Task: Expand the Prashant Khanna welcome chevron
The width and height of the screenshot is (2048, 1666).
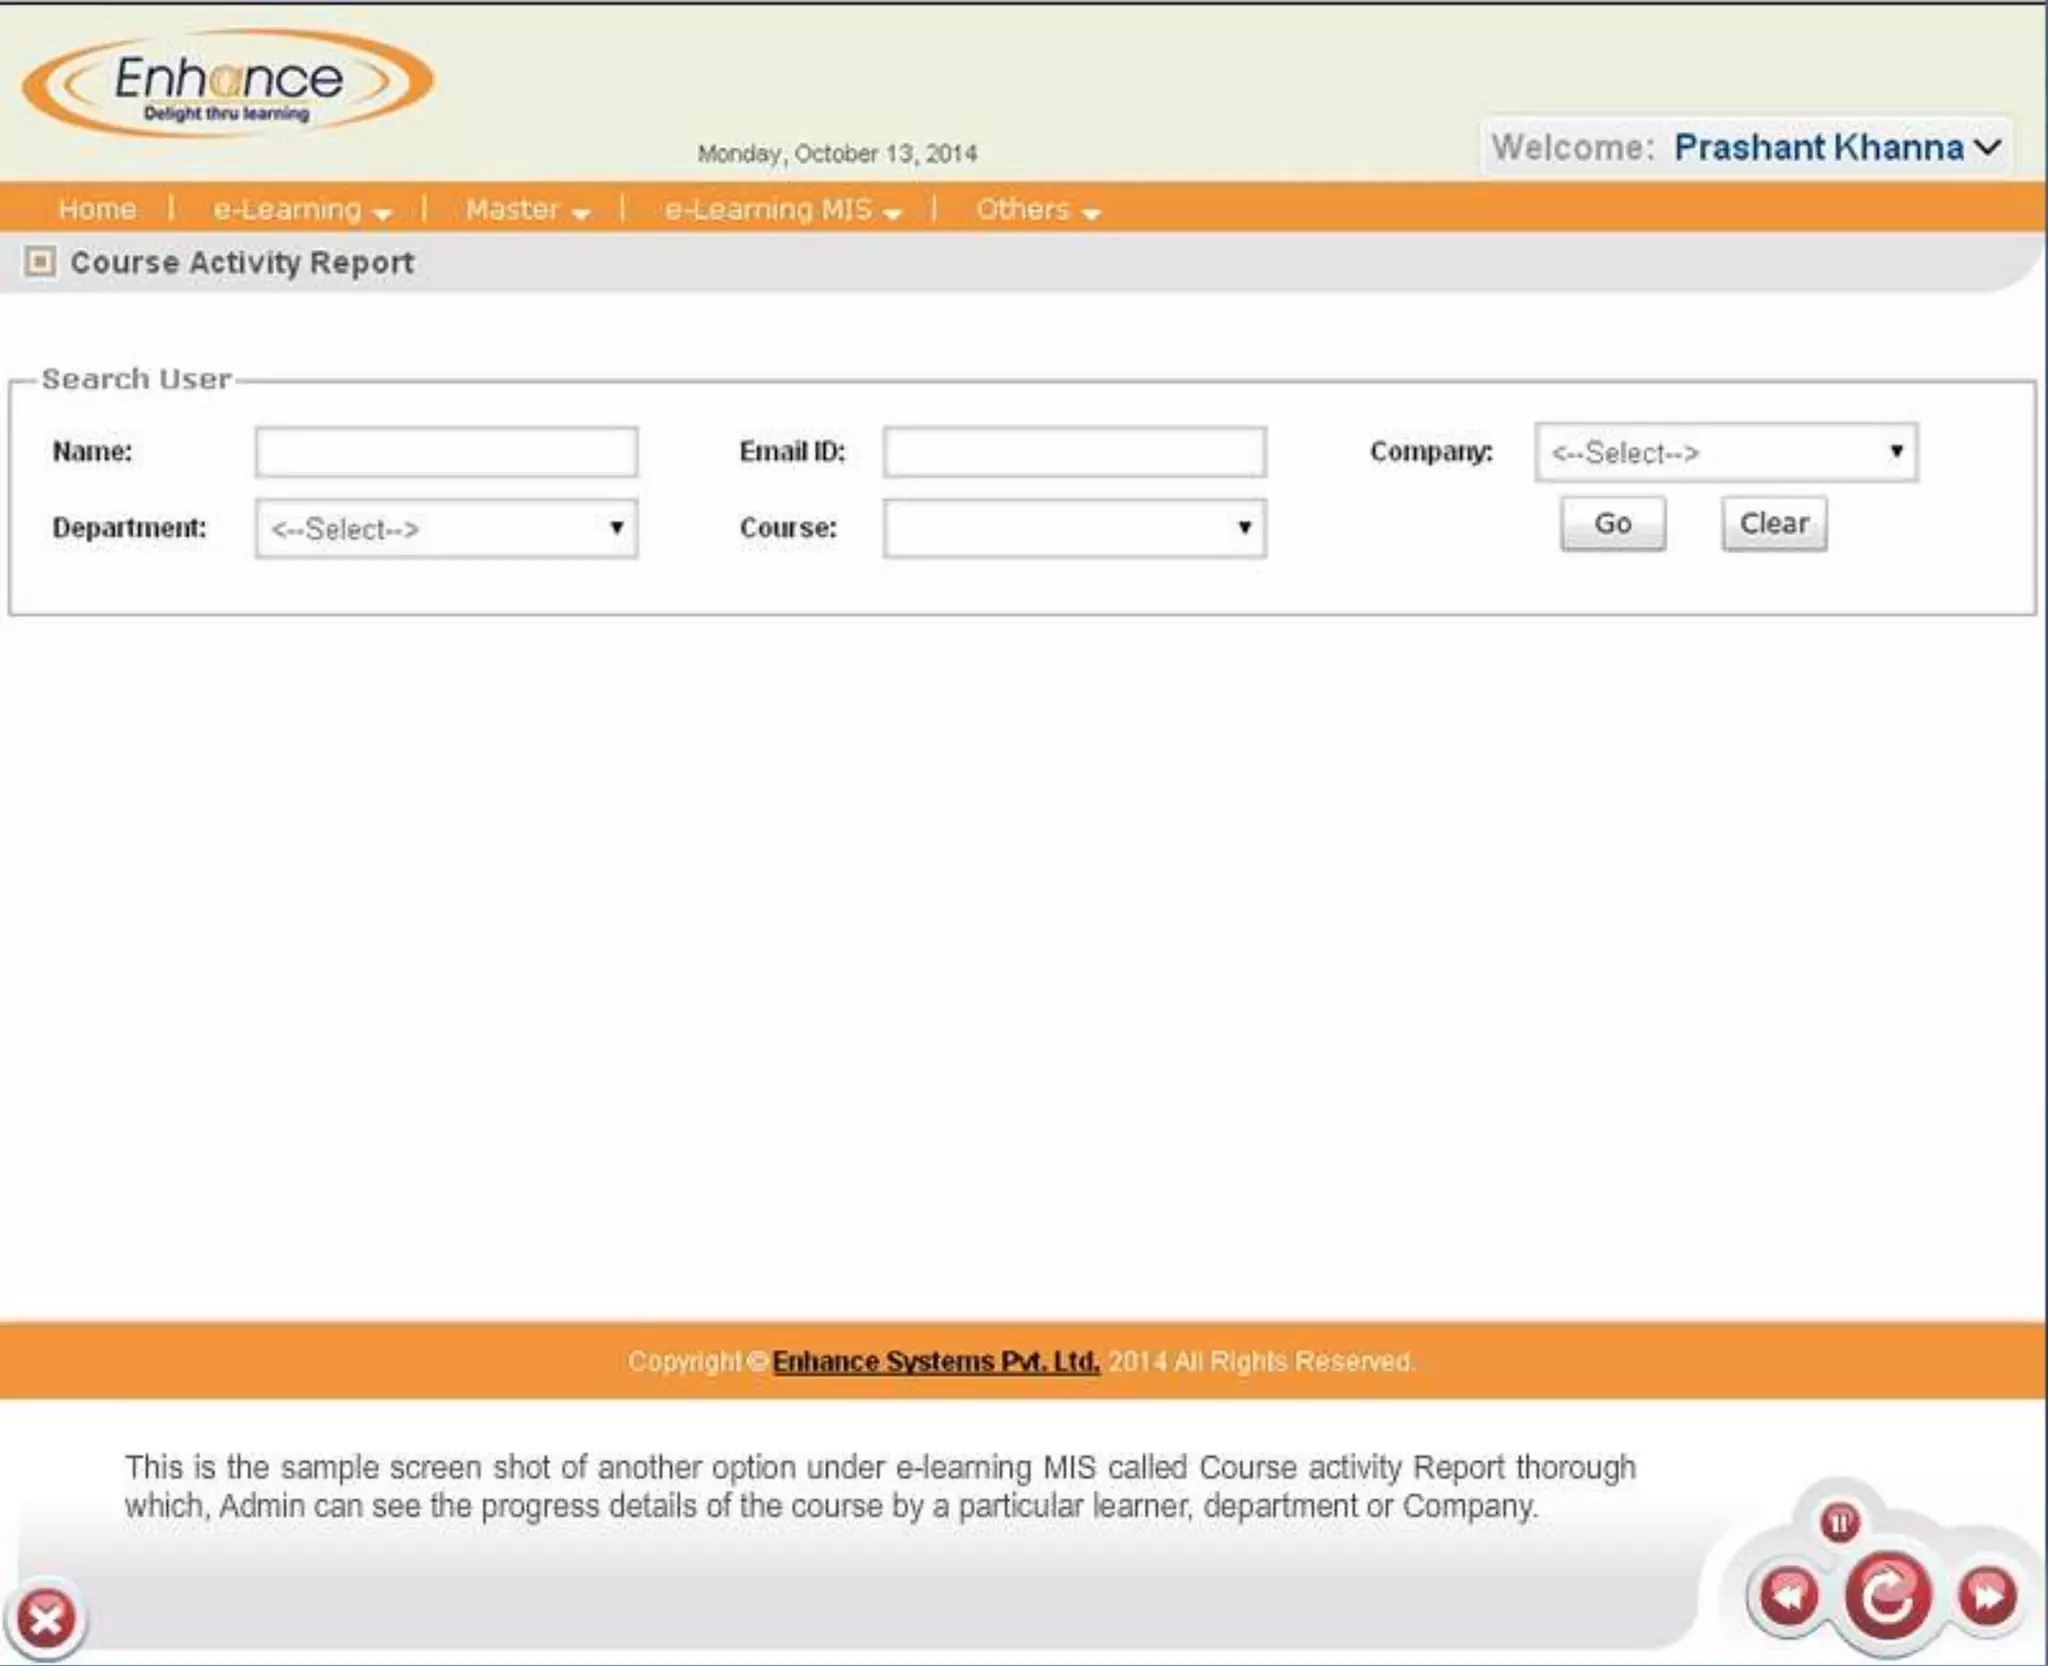Action: pyautogui.click(x=1989, y=147)
